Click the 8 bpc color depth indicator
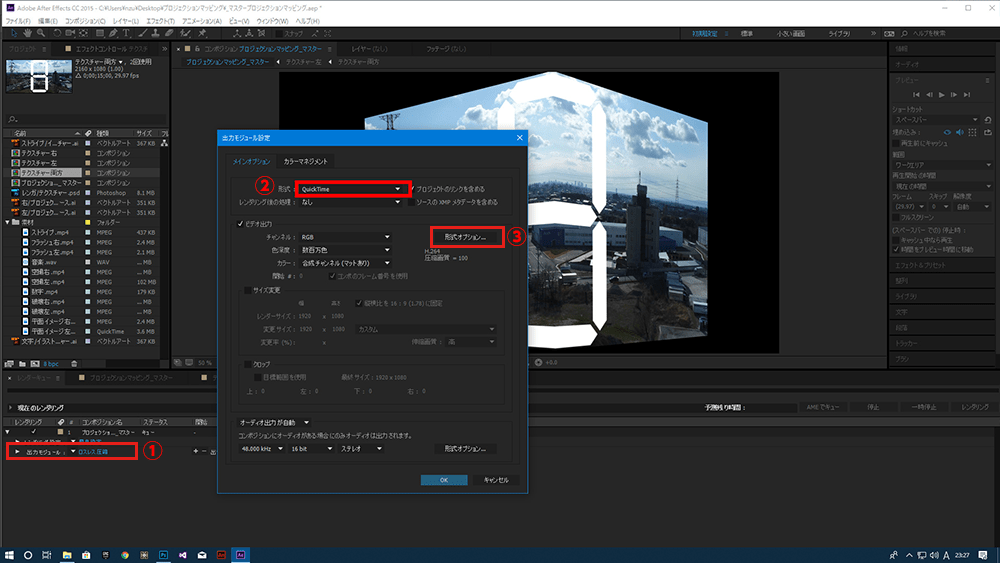 pos(52,364)
